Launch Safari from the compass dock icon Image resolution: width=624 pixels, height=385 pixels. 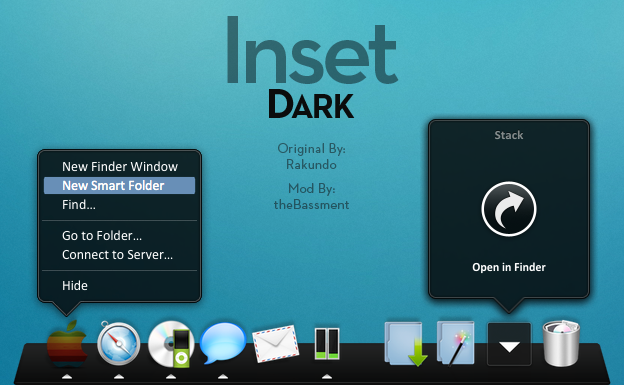click(119, 343)
